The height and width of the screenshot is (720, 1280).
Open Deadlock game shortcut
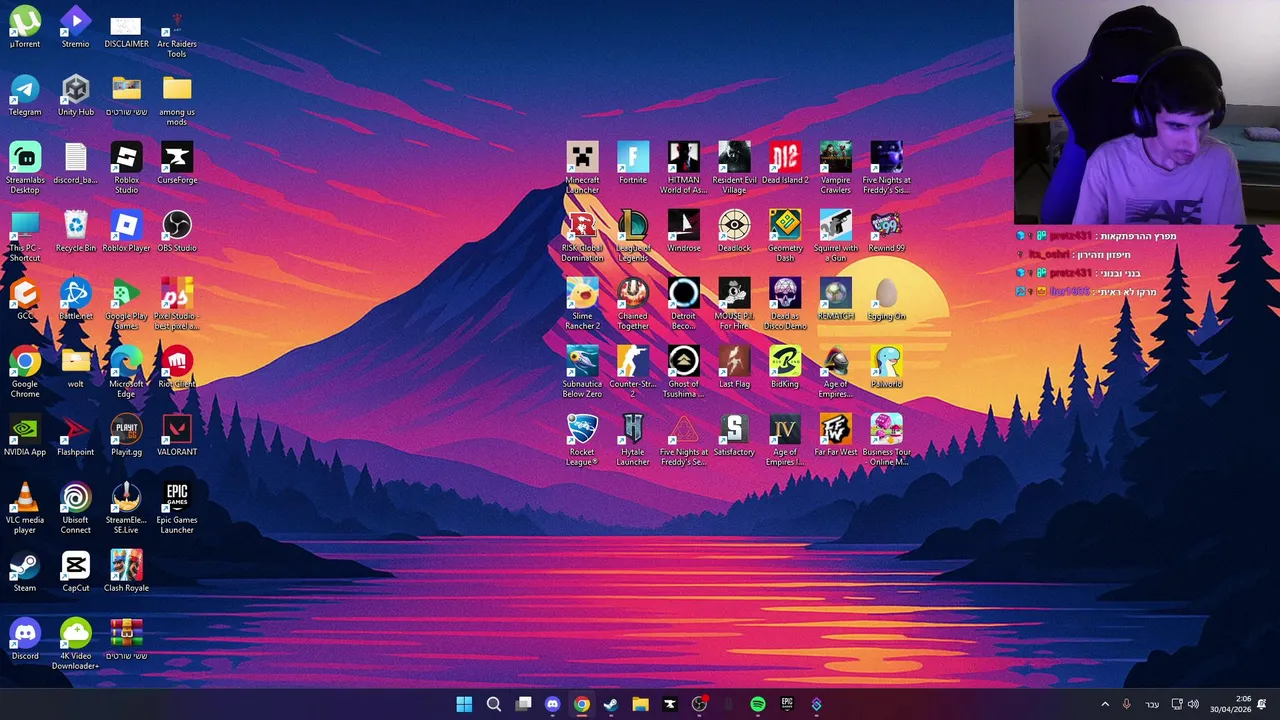(734, 231)
